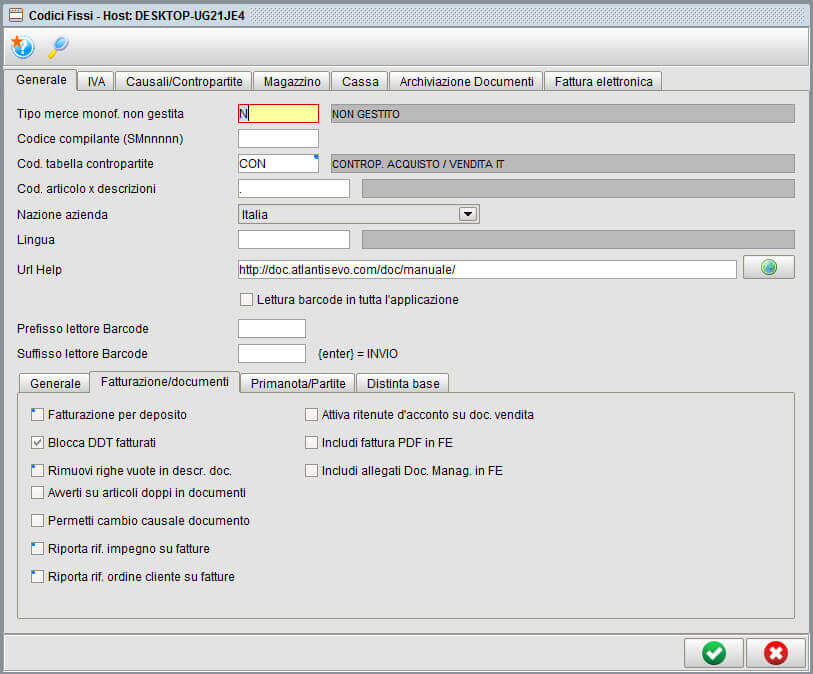
Task: Enable Riporta rif. ordine cliente su fatture
Action: [x=37, y=576]
